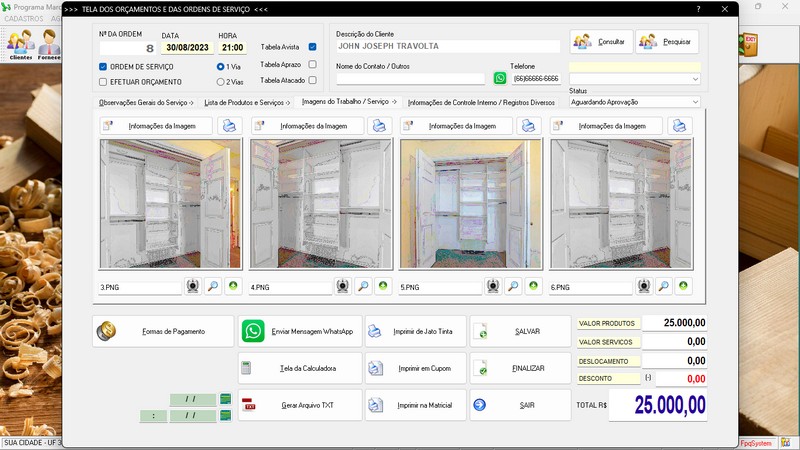Click the green WhatsApp icon beside Telefone
This screenshot has width=800, height=450.
(500, 78)
